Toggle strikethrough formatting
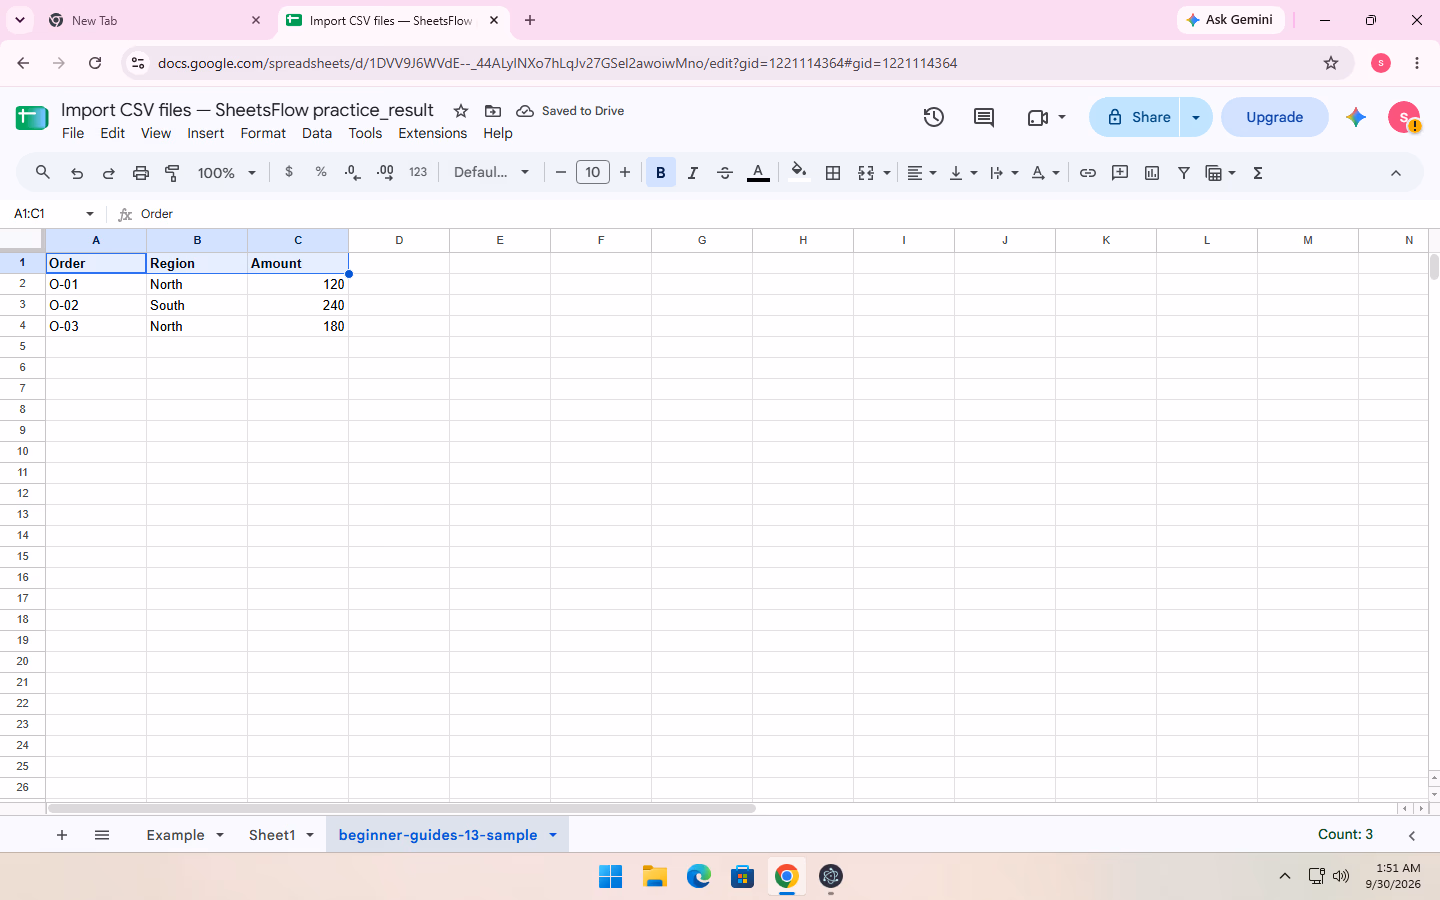The height and width of the screenshot is (900, 1440). [725, 173]
